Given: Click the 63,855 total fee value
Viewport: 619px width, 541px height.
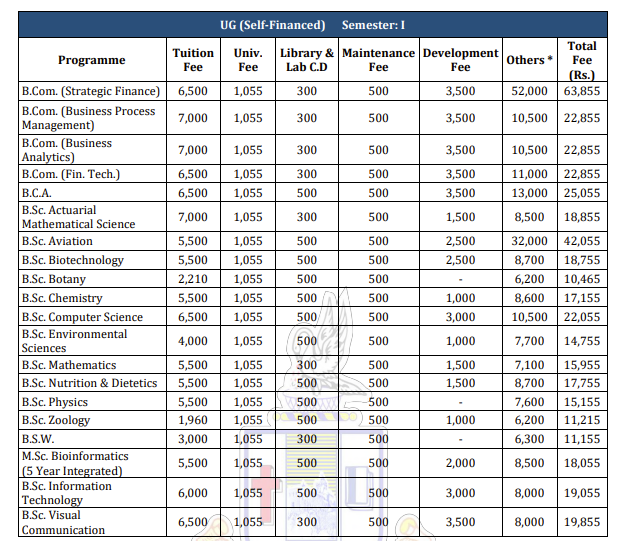Looking at the screenshot, I should point(582,91).
